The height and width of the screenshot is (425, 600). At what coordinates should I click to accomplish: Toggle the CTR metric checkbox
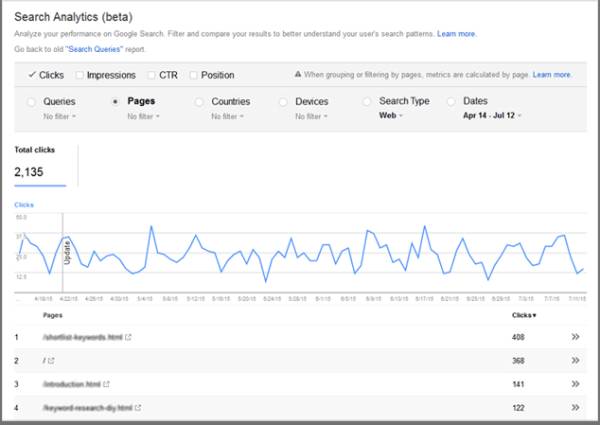151,75
